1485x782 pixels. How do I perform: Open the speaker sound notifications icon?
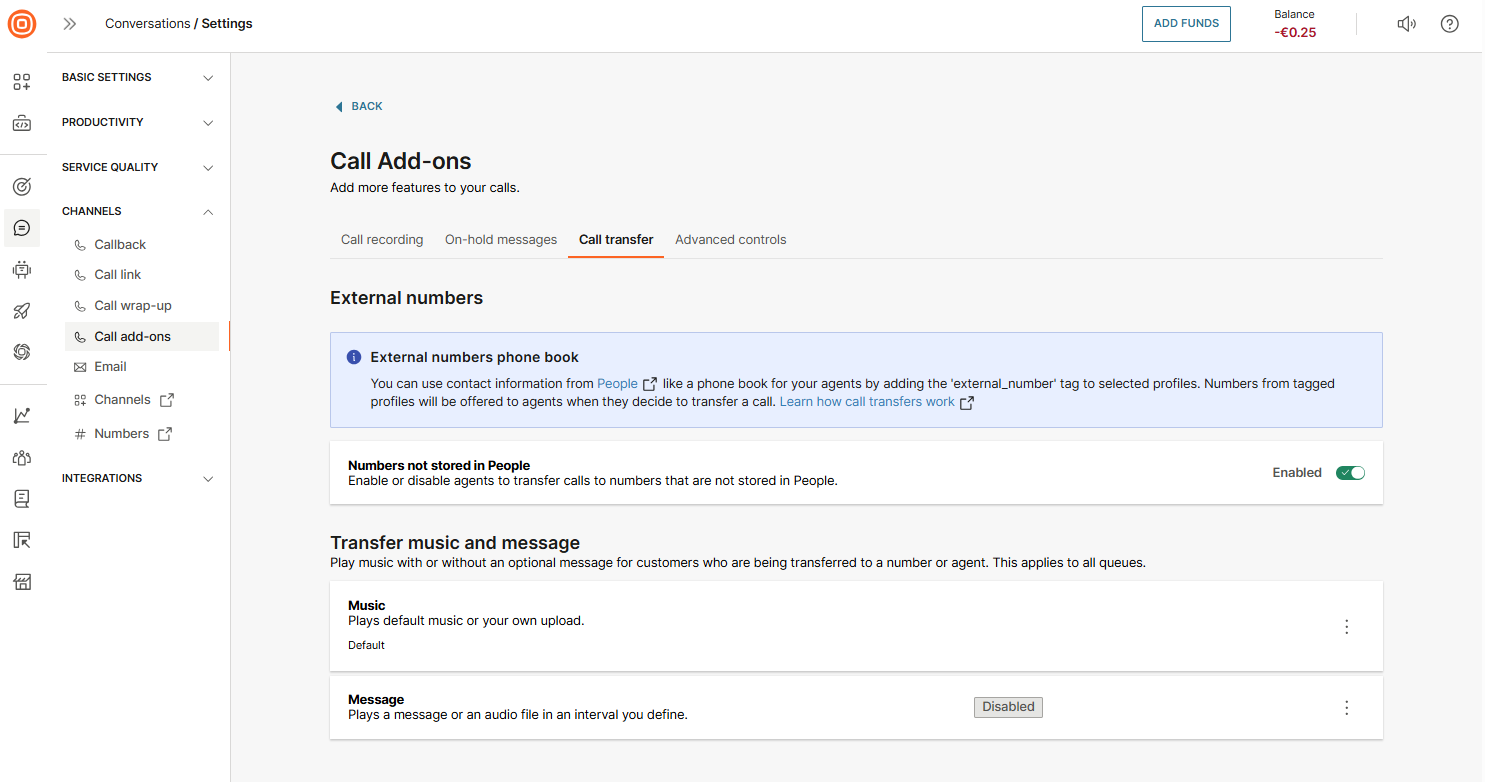tap(1406, 24)
